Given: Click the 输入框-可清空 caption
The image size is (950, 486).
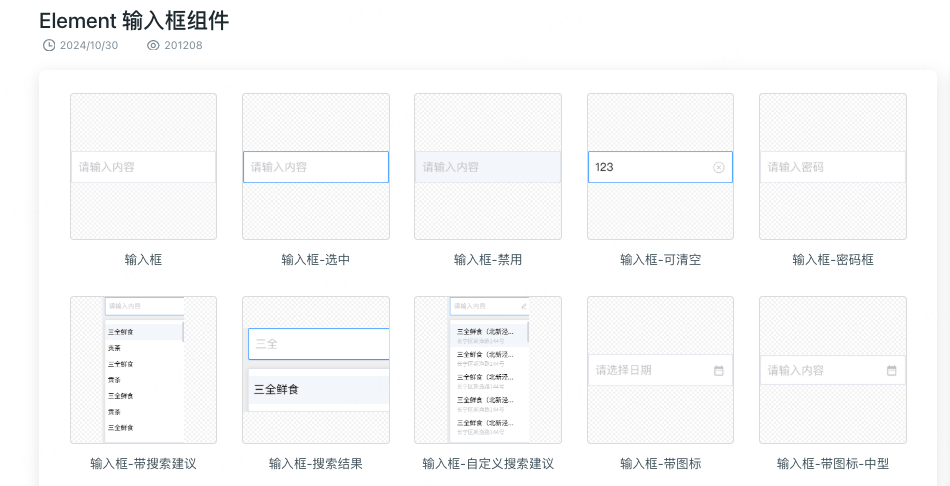Looking at the screenshot, I should coord(660,260).
